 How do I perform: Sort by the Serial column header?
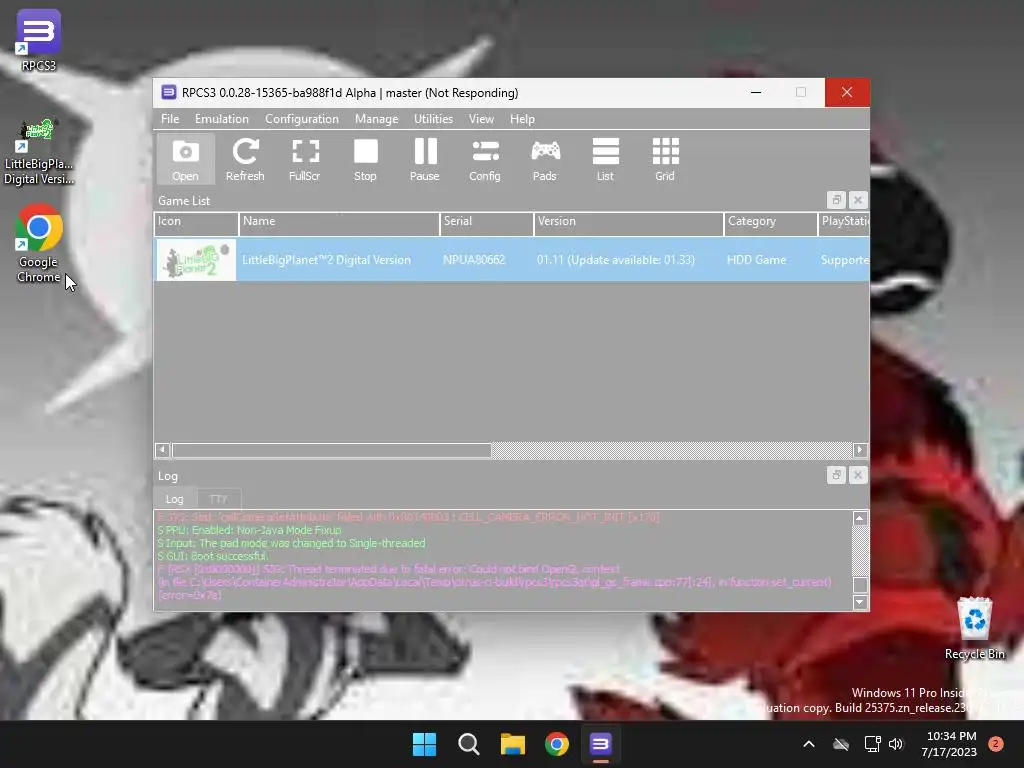(487, 223)
